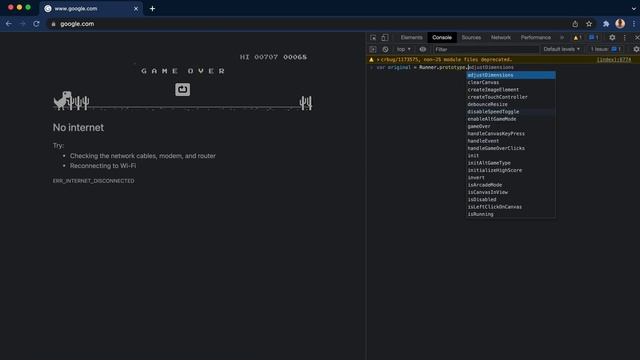Pick handleGameOverClicks suggestion
The image size is (640, 360).
click(x=511, y=149)
